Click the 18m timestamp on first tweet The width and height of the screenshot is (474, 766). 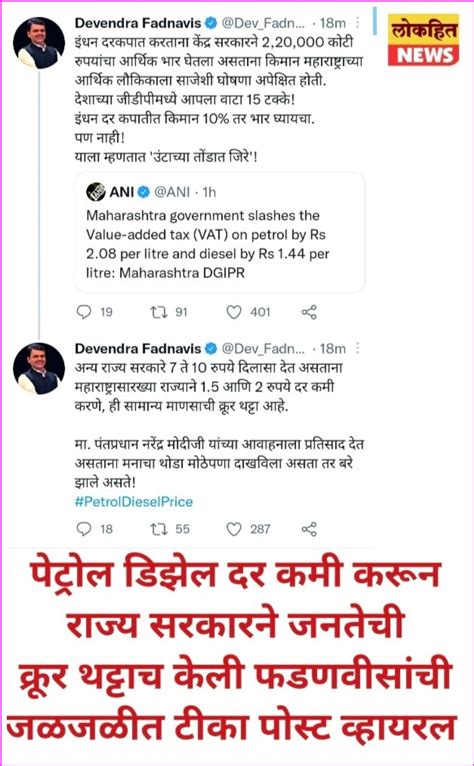click(333, 23)
